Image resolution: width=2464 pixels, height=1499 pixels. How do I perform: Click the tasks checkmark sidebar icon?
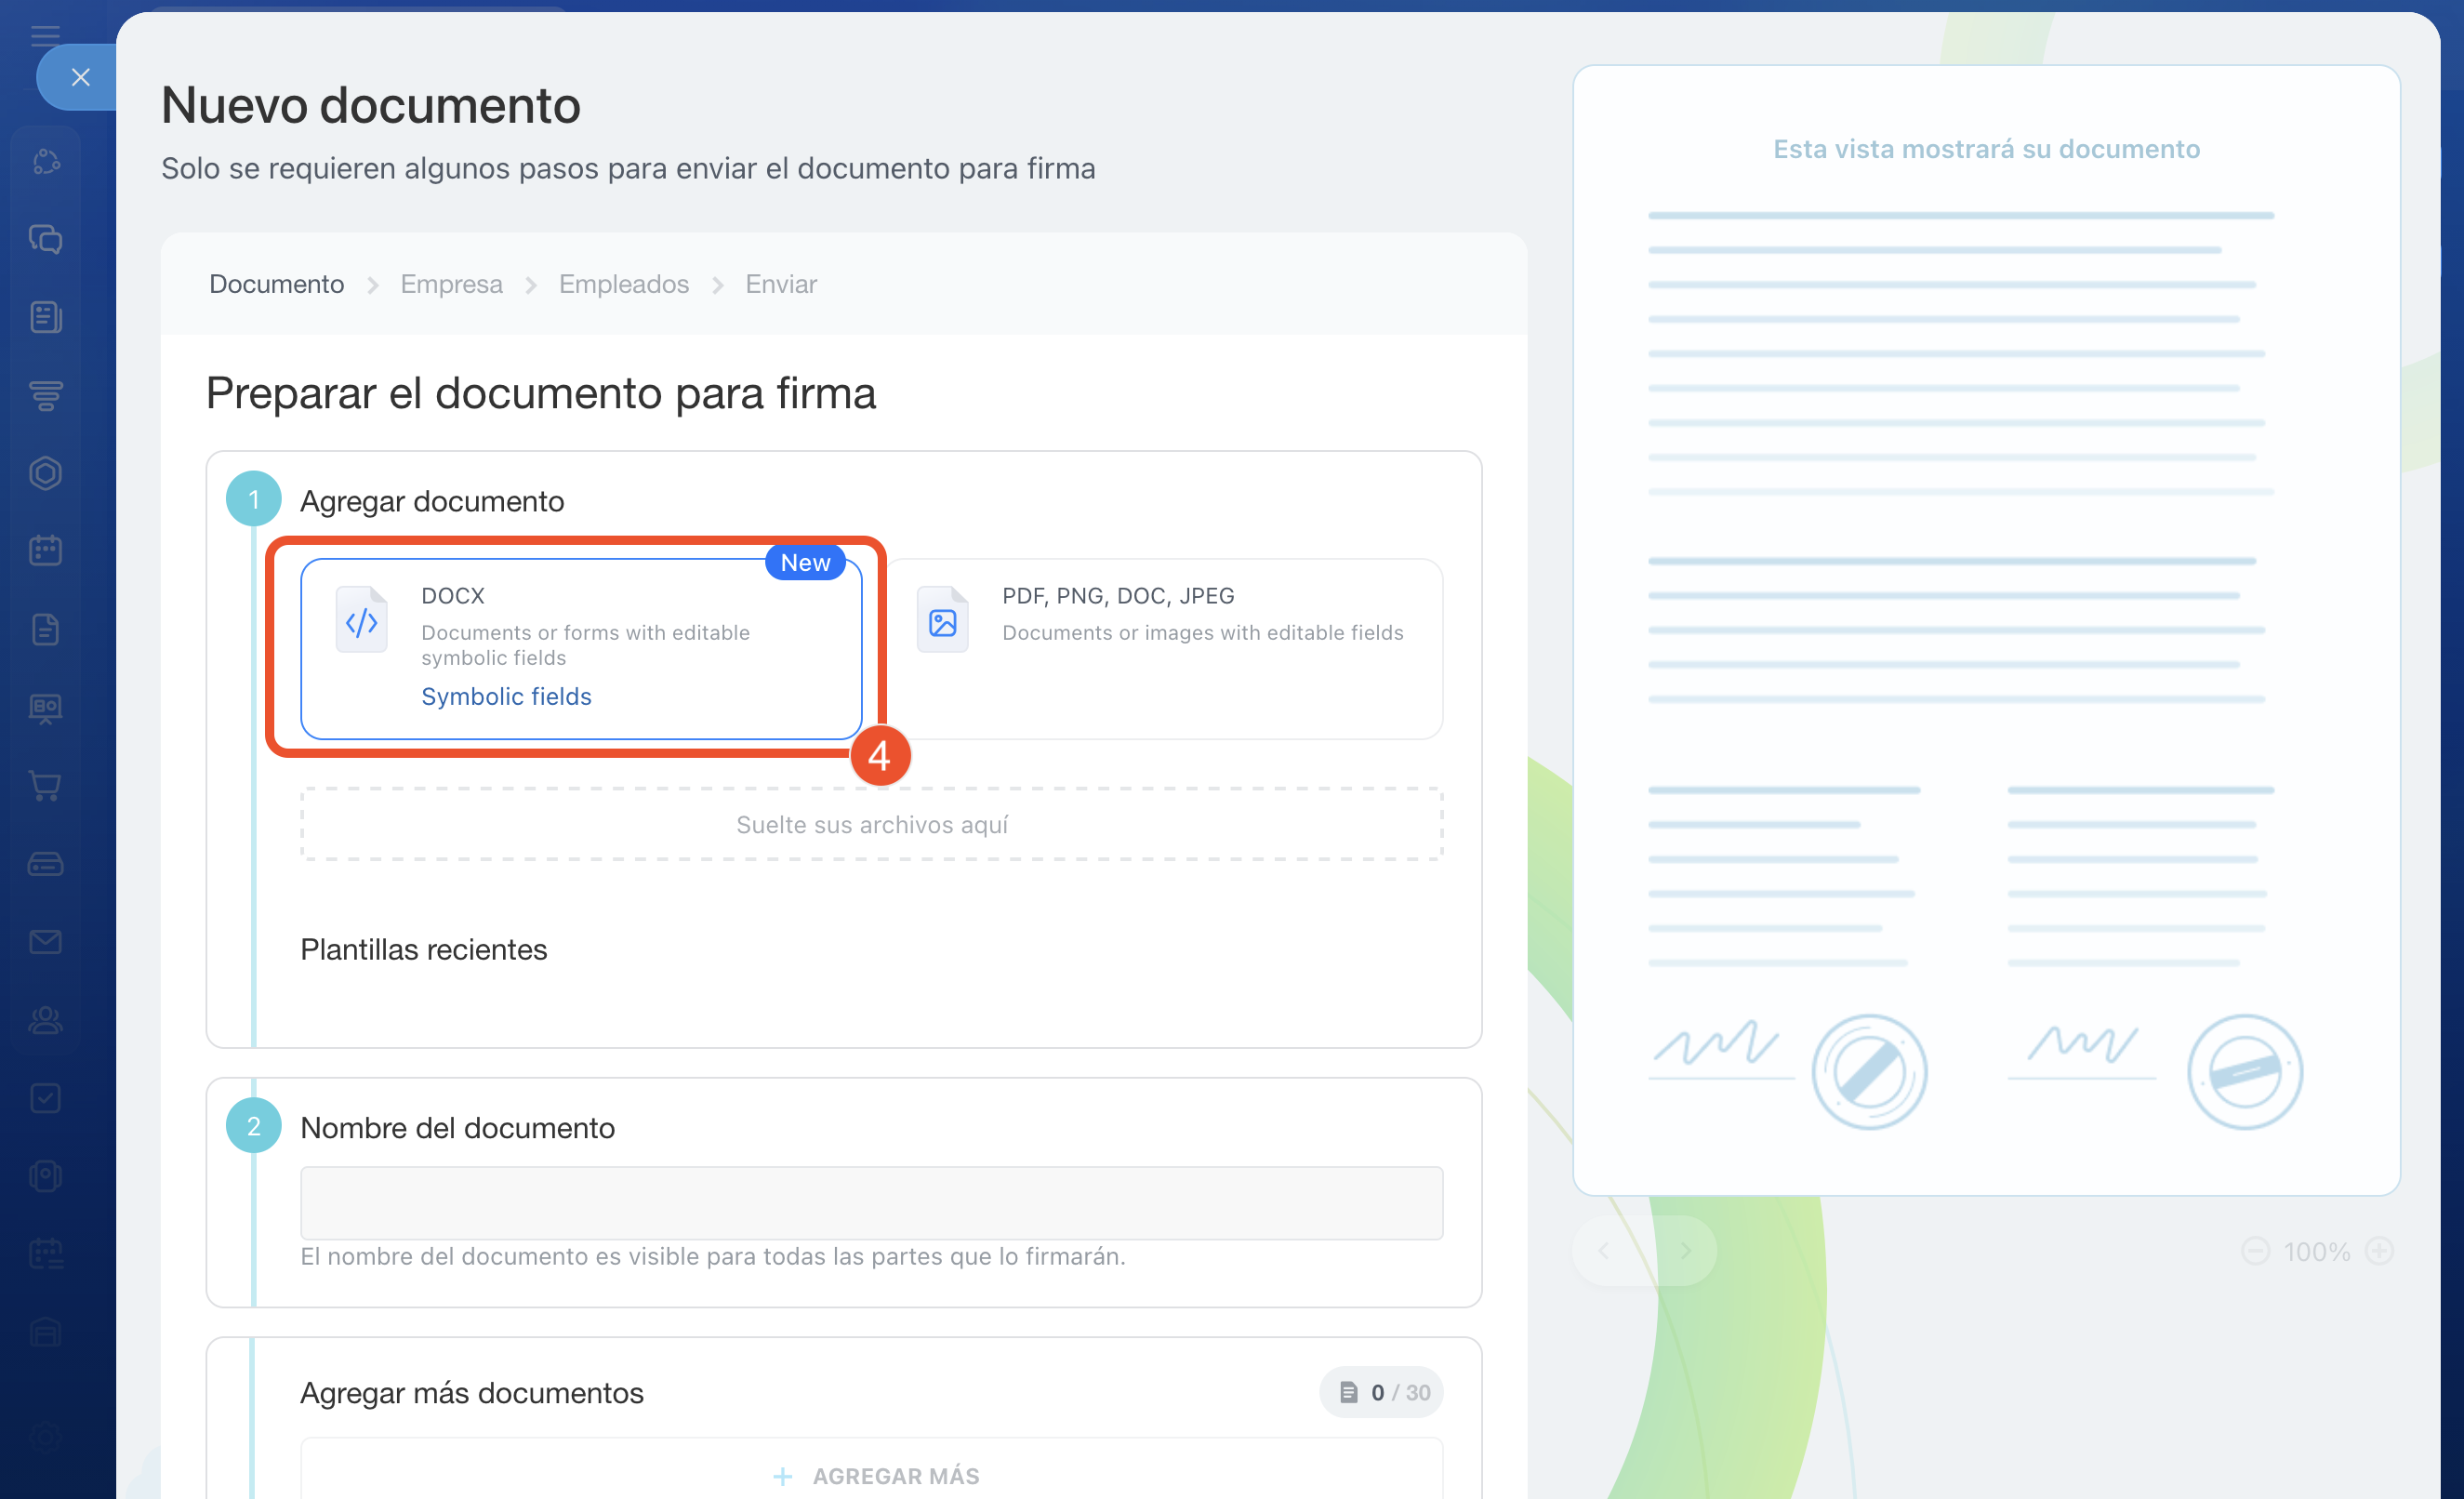pos(46,1098)
